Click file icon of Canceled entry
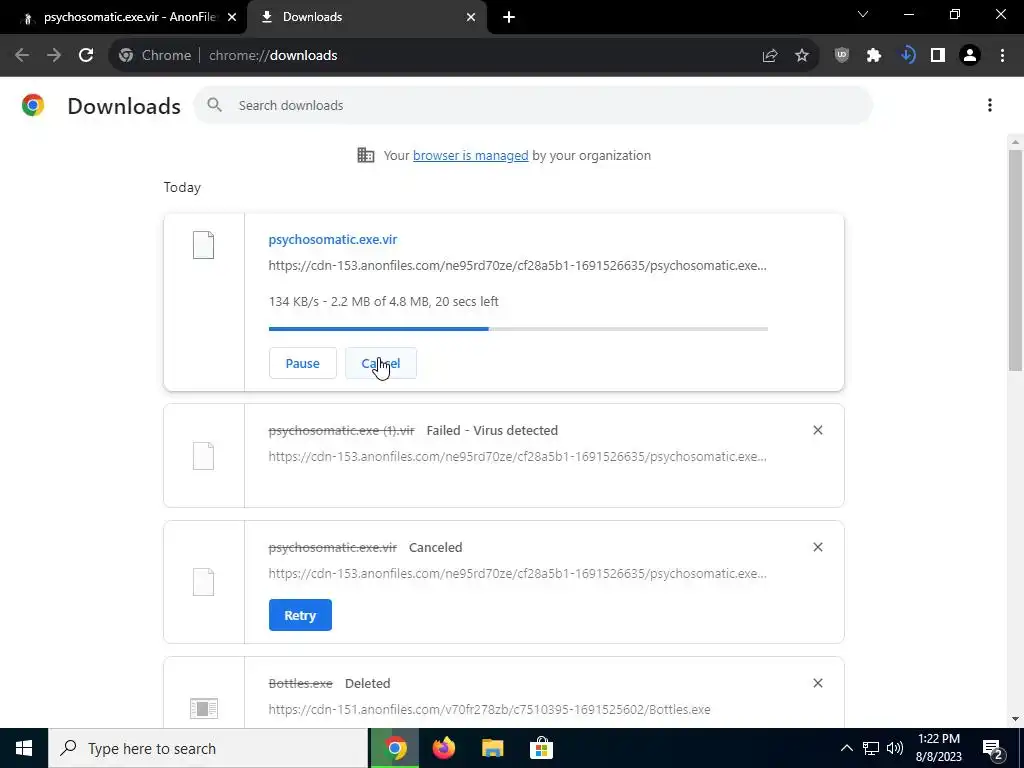1024x768 pixels. pyautogui.click(x=203, y=582)
